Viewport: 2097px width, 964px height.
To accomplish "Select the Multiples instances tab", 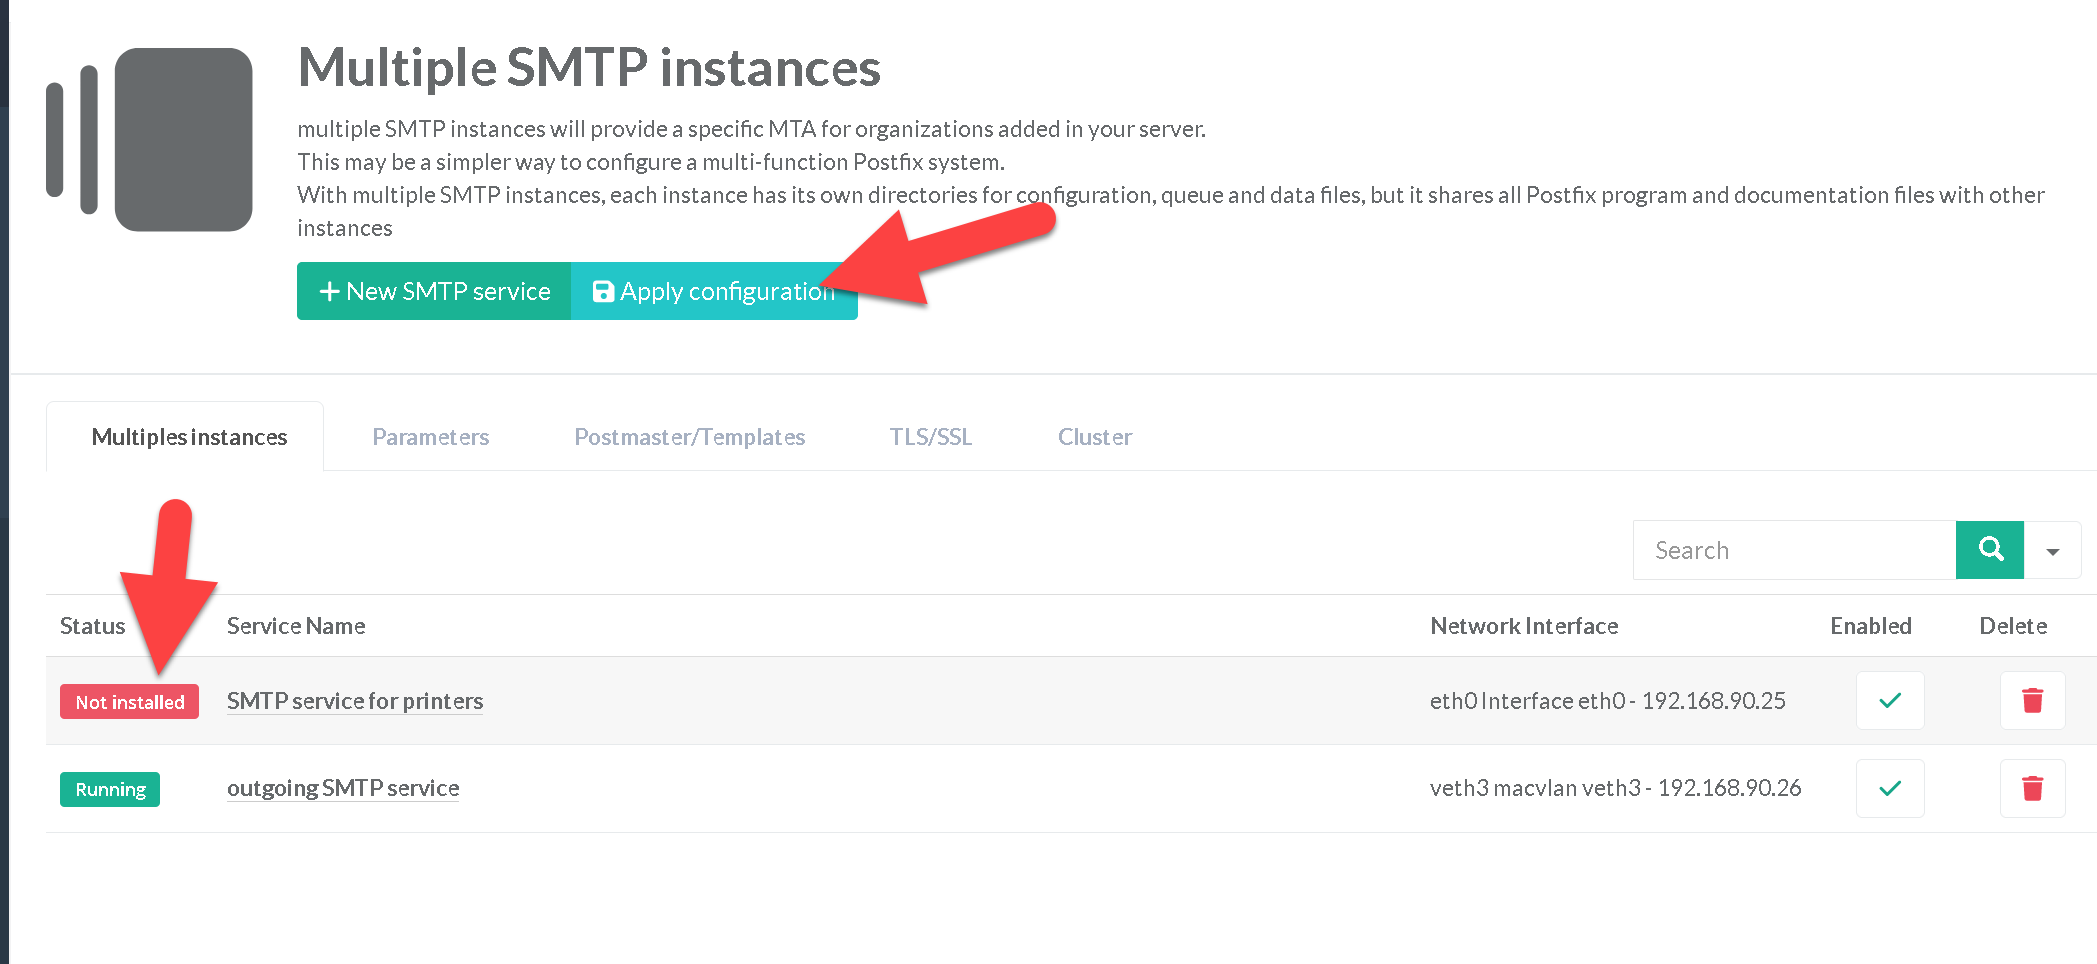I will (189, 437).
